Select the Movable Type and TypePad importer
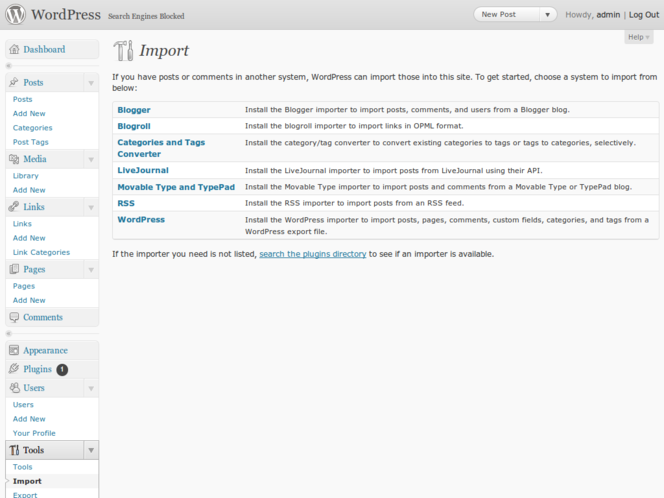 176,187
